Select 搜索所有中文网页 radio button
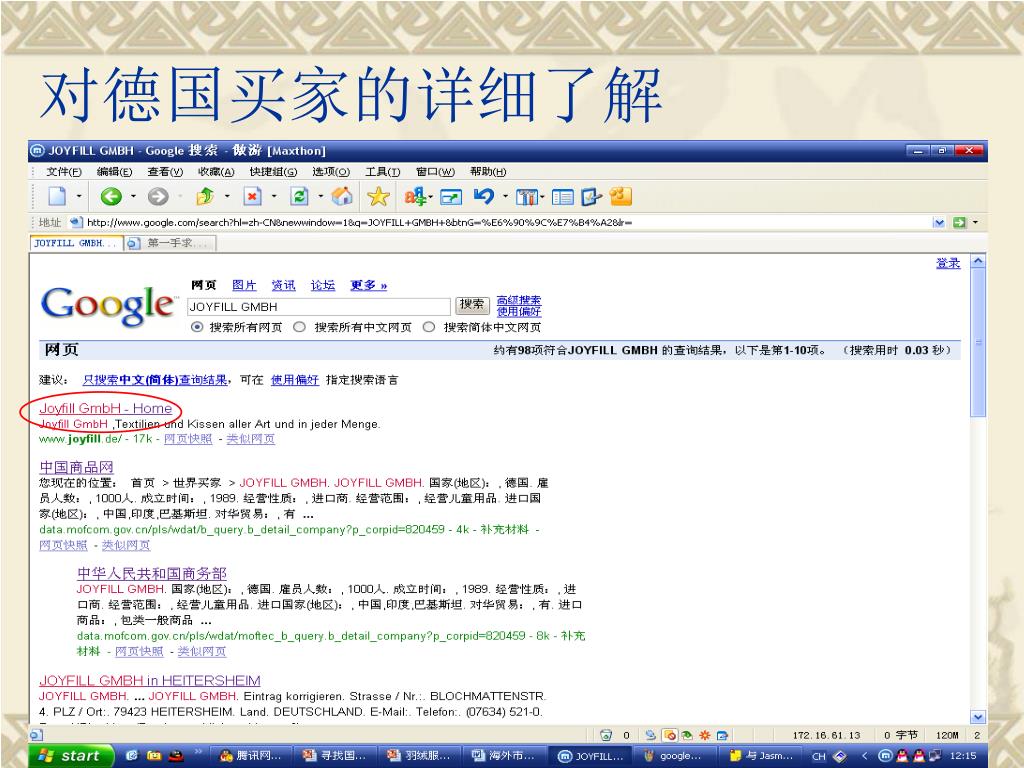This screenshot has height=768, width=1024. [299, 327]
